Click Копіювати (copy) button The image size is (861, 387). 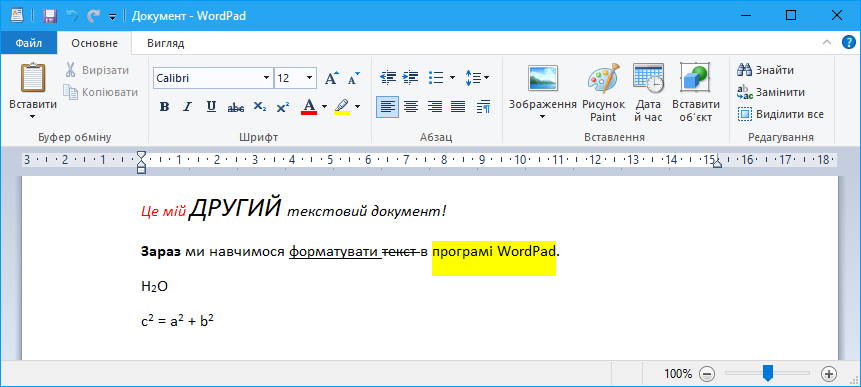pyautogui.click(x=100, y=92)
